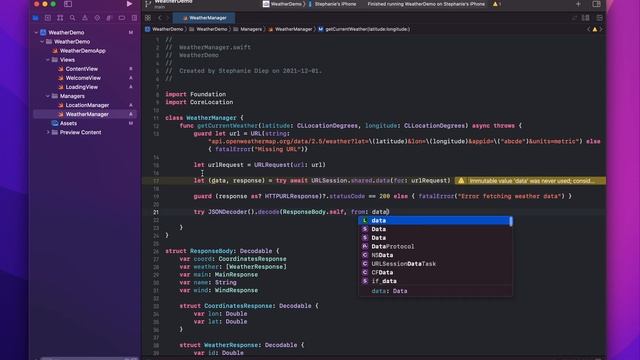This screenshot has height=360, width=640.
Task: Jump to previous issue arrow
Action: pos(588,29)
